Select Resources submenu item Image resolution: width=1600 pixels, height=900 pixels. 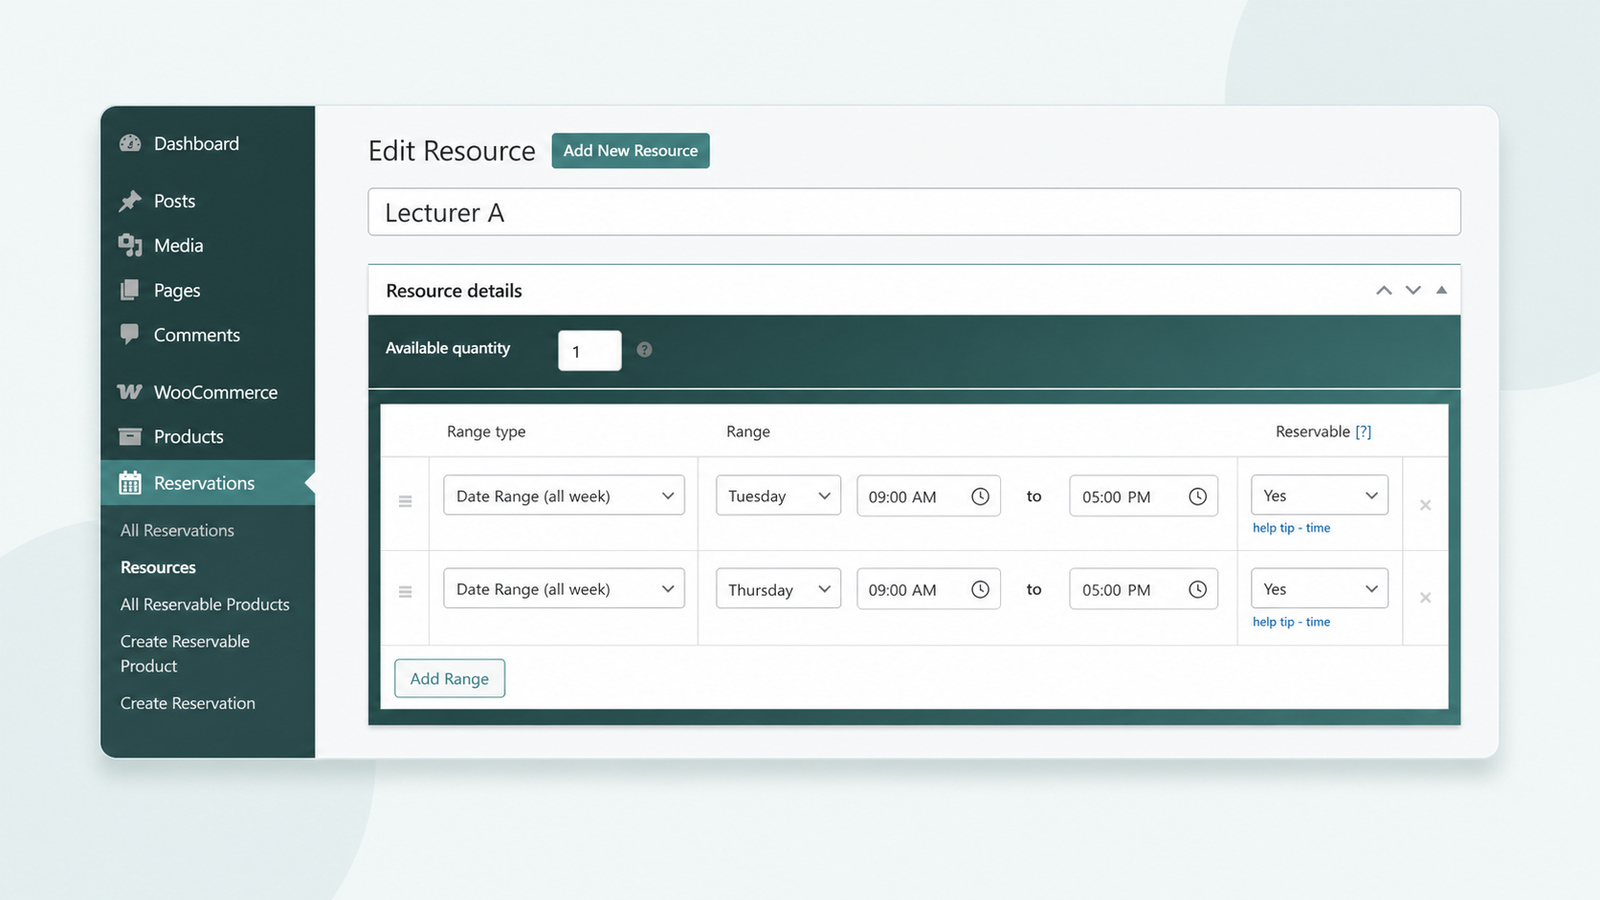tap(158, 567)
